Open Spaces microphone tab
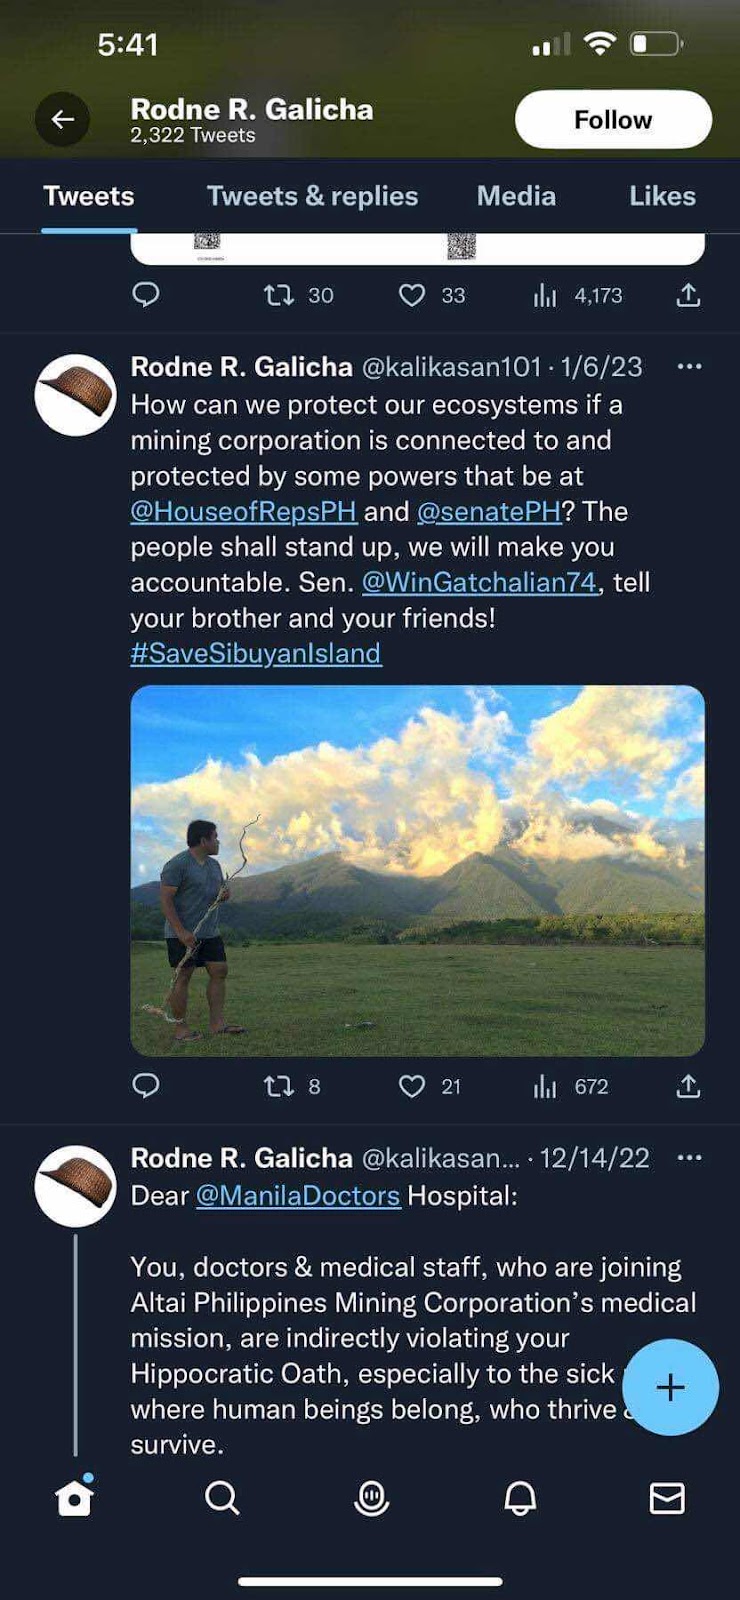The image size is (740, 1600). (x=371, y=1498)
